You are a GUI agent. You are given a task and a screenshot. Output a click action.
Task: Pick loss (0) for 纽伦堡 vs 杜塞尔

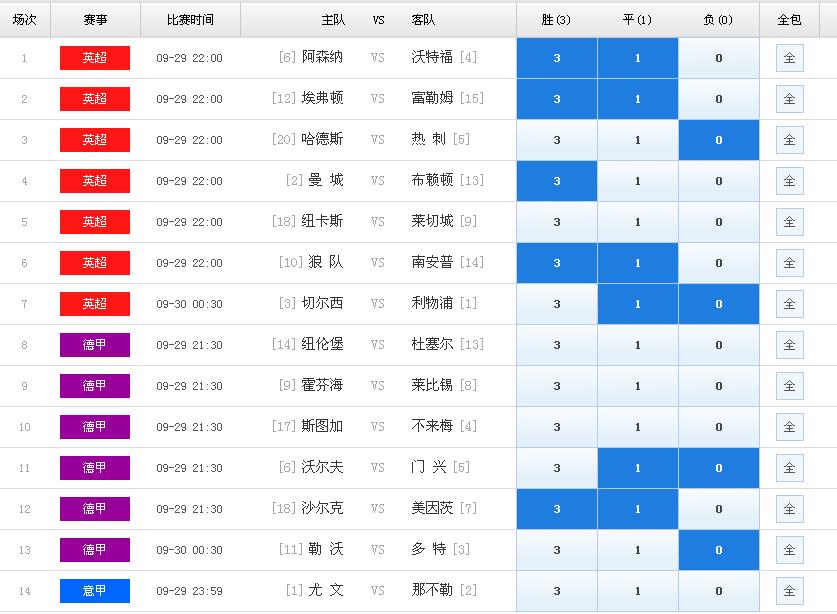pyautogui.click(x=718, y=345)
